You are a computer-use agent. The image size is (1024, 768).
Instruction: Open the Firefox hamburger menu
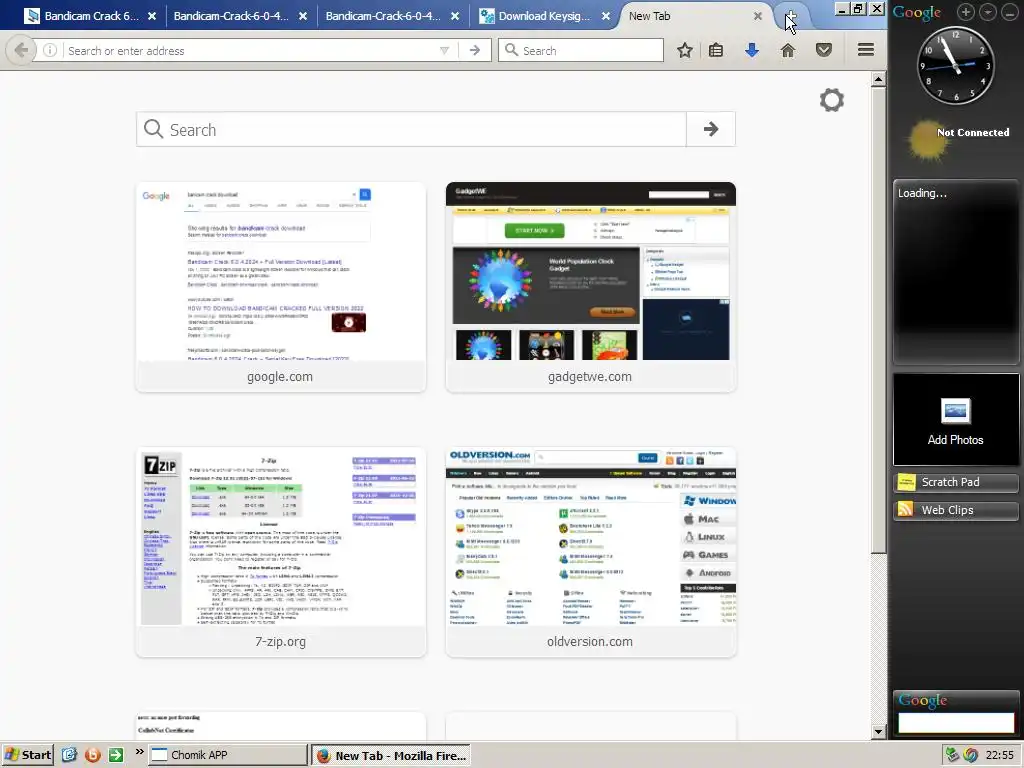tap(866, 50)
